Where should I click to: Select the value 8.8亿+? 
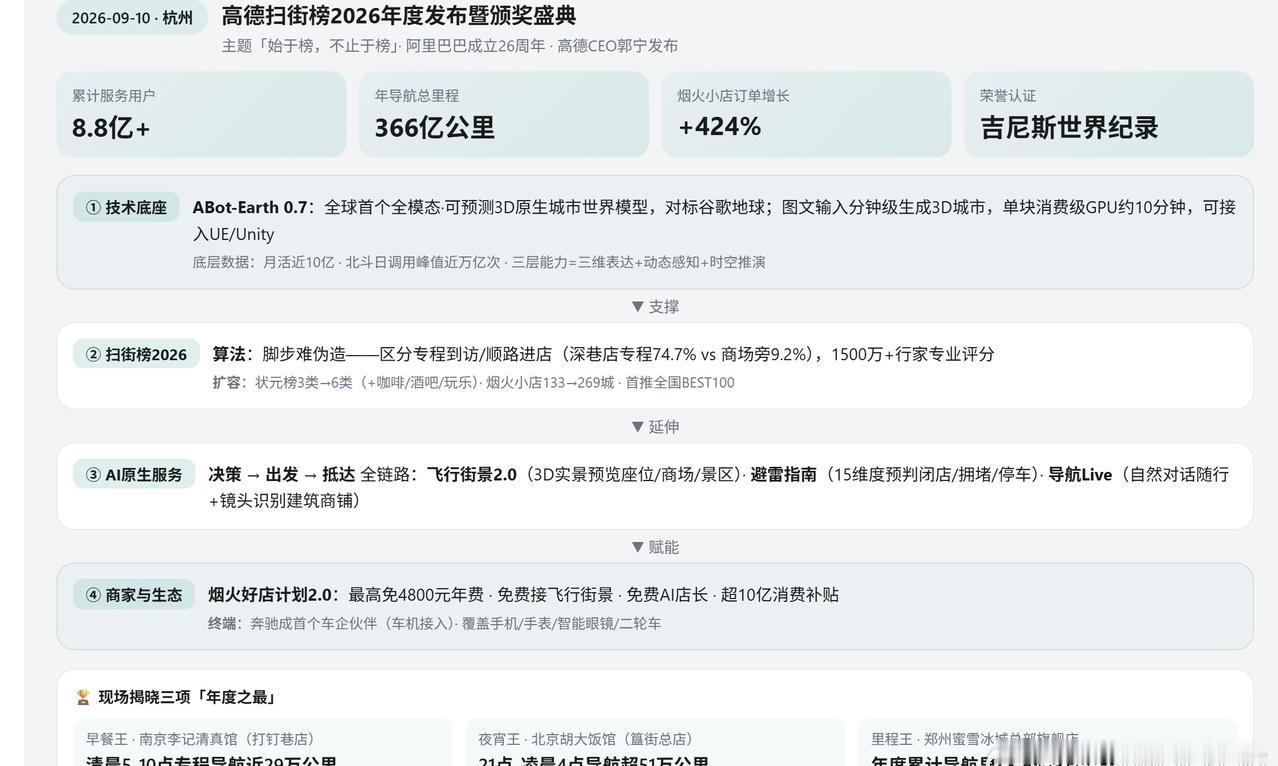click(x=111, y=127)
